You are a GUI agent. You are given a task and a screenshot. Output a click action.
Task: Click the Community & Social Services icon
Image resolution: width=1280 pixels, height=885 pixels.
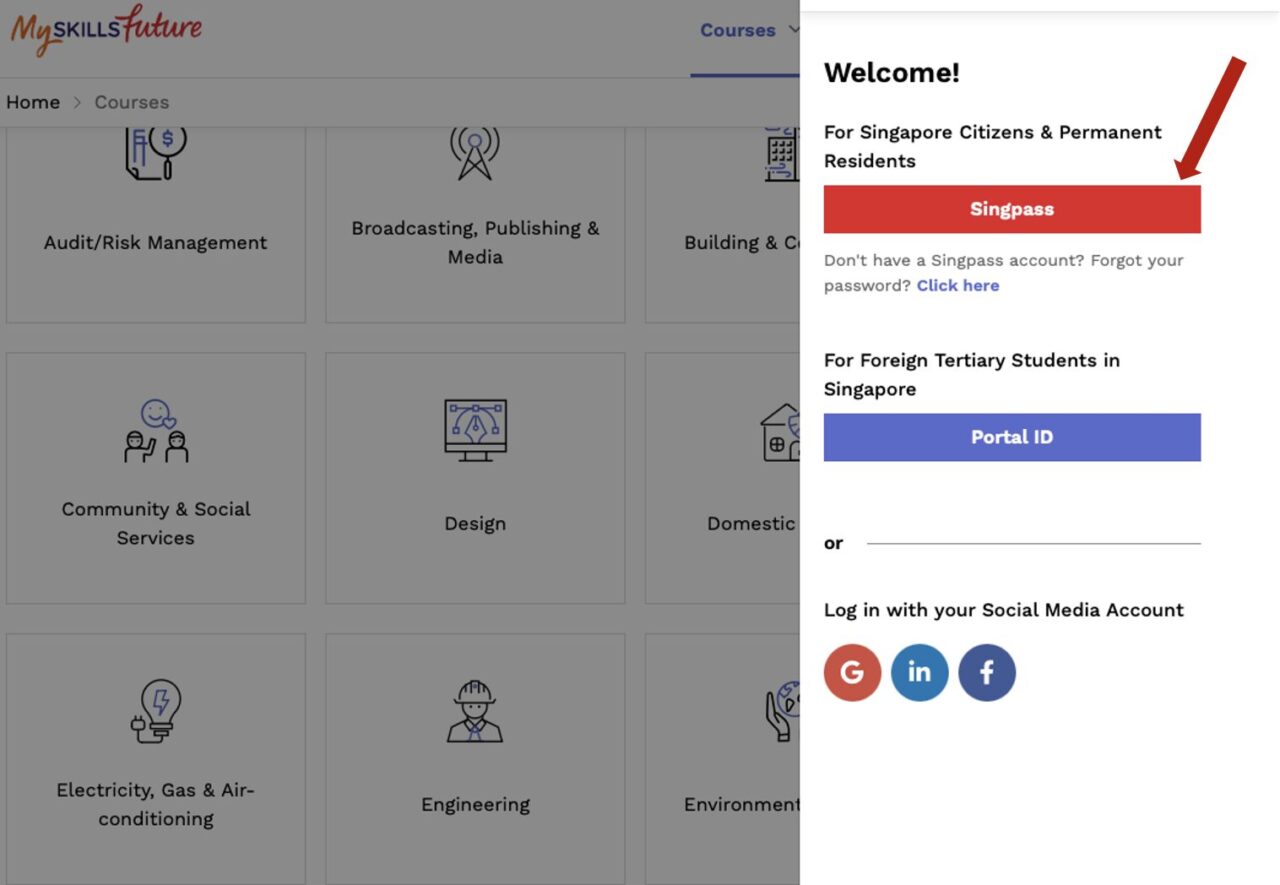click(x=156, y=430)
